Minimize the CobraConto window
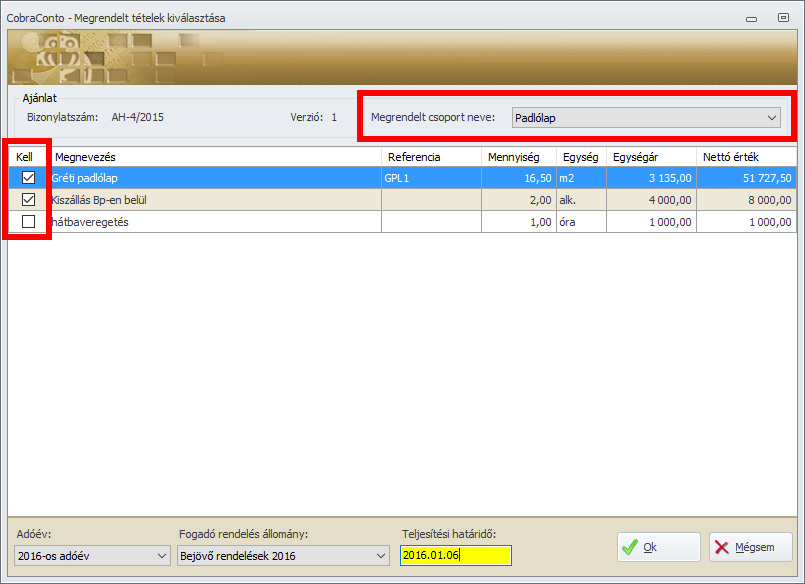 [x=751, y=19]
